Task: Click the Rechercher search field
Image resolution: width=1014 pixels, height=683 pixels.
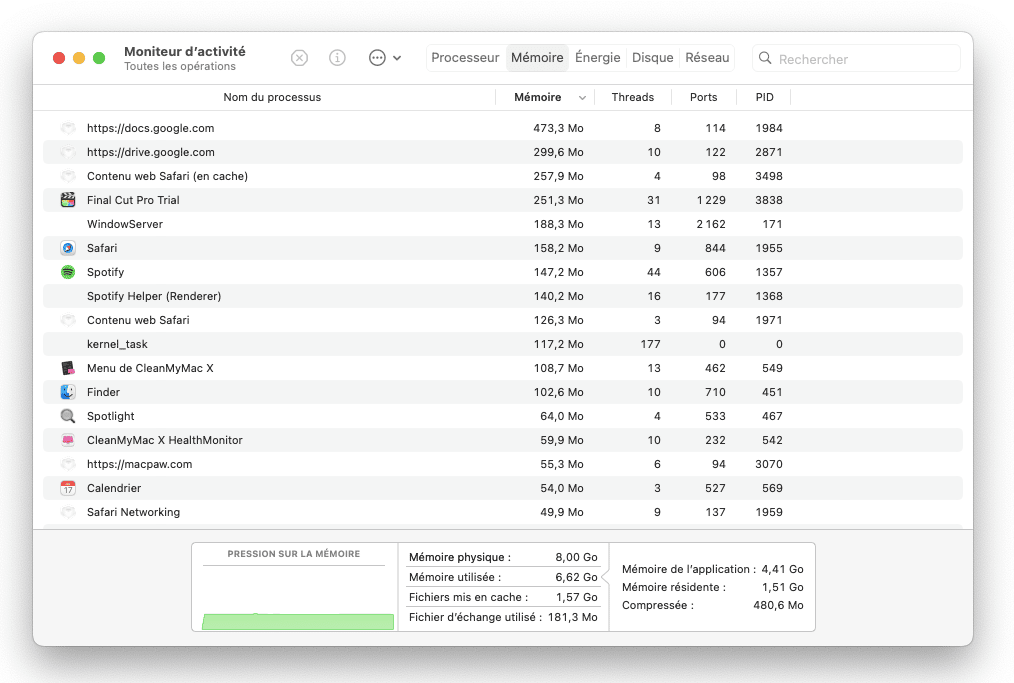Action: [x=865, y=59]
